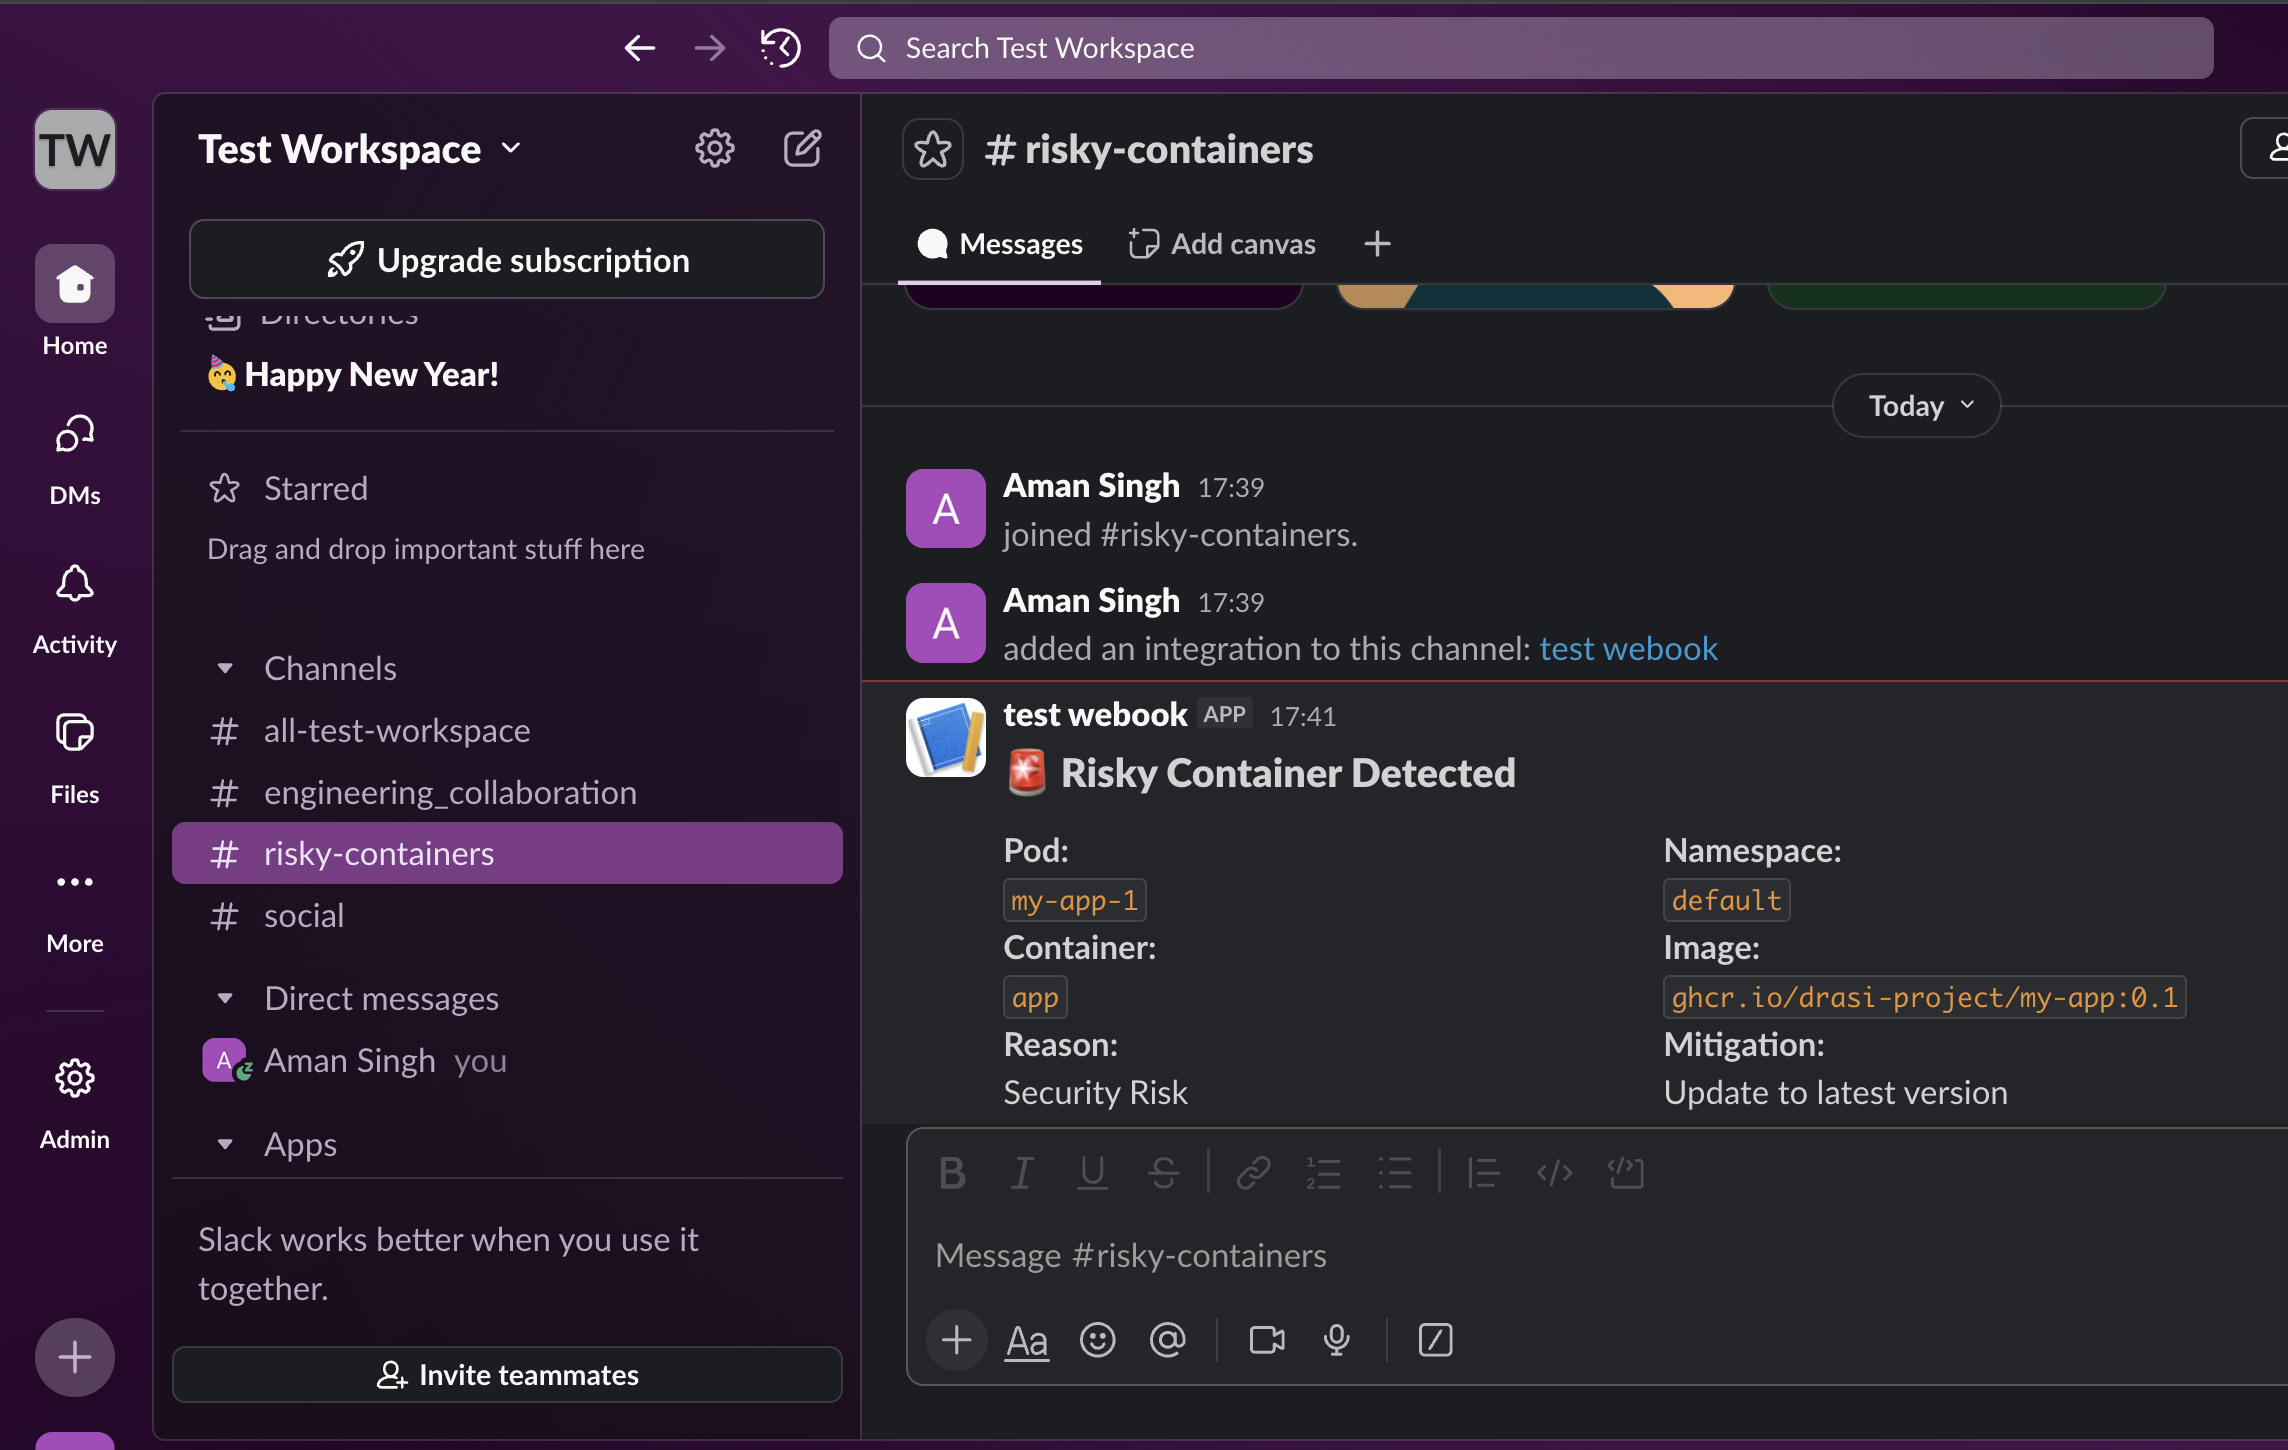The height and width of the screenshot is (1450, 2288).
Task: Open workspace preferences gear icon
Action: tap(714, 149)
